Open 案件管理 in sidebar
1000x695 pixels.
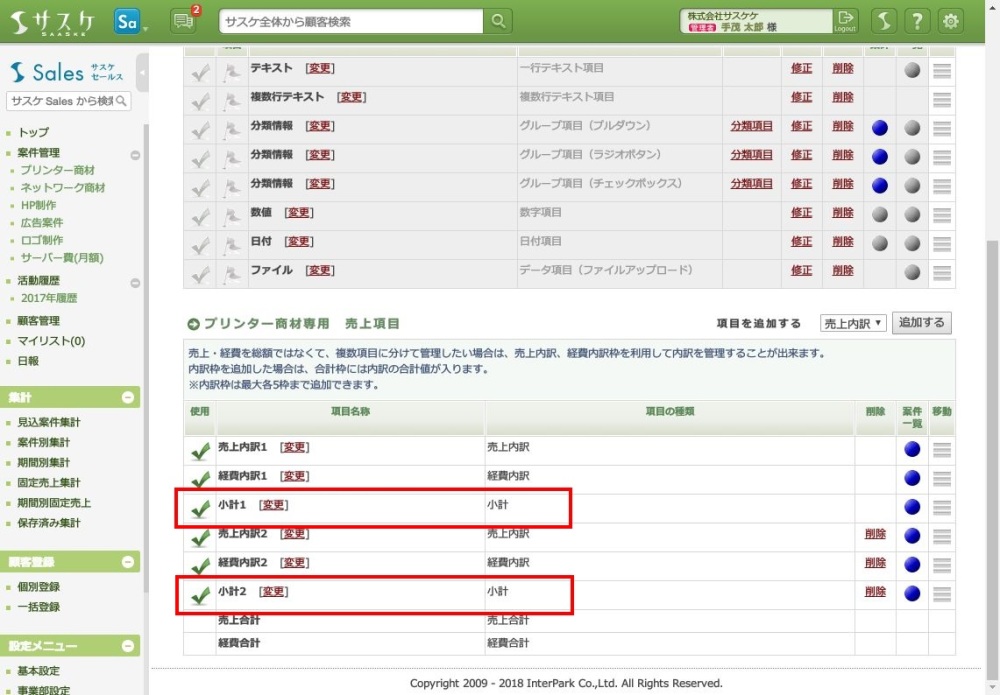click(38, 152)
